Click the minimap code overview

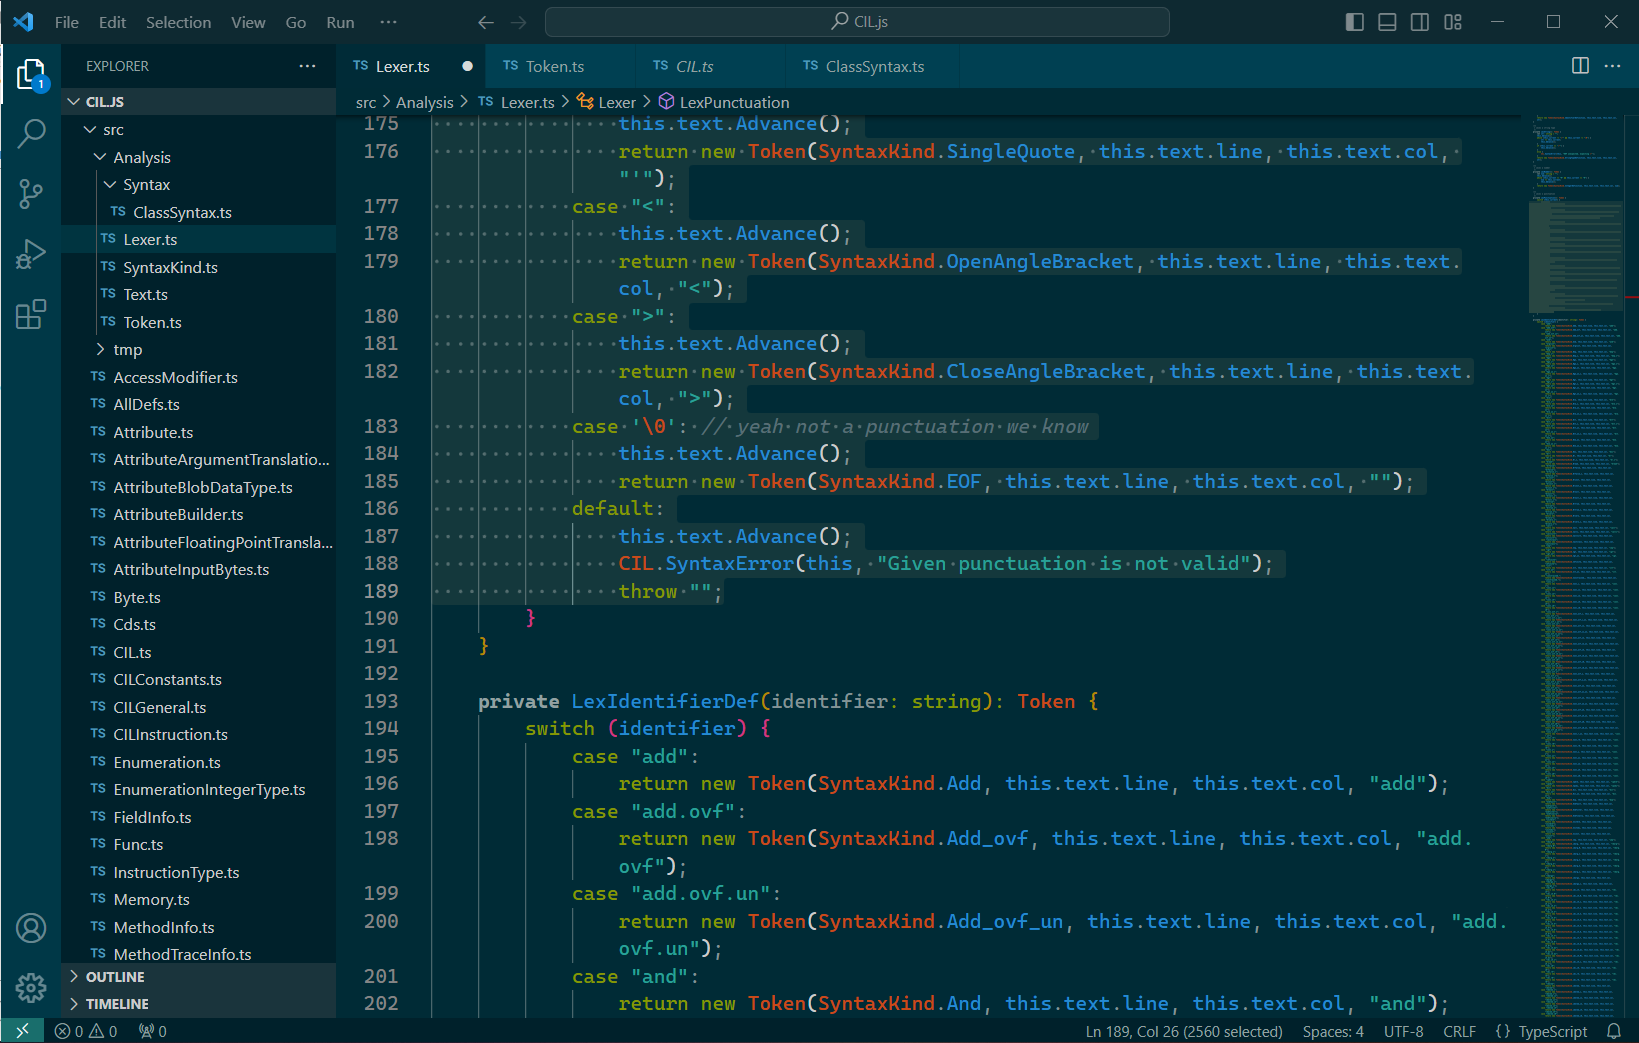[x=1578, y=565]
